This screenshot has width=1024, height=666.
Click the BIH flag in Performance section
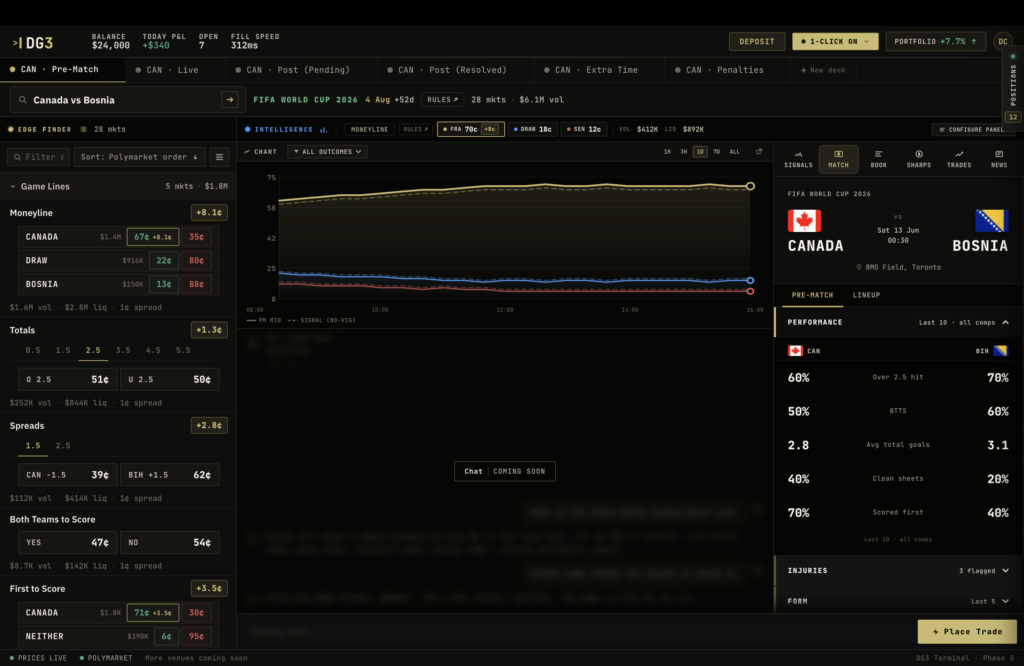tap(1000, 351)
